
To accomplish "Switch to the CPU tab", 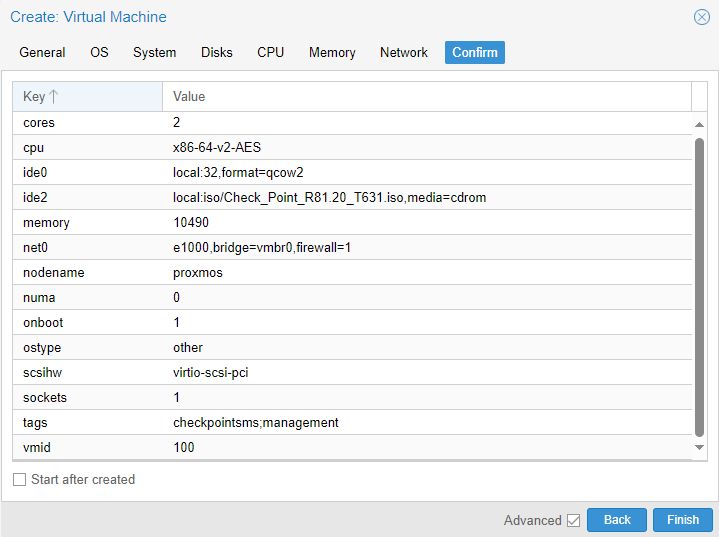I will point(270,53).
